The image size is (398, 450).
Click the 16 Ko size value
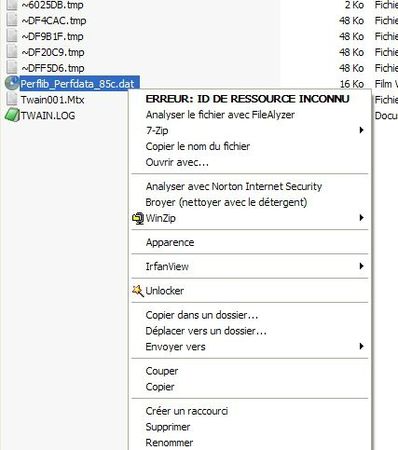click(352, 84)
